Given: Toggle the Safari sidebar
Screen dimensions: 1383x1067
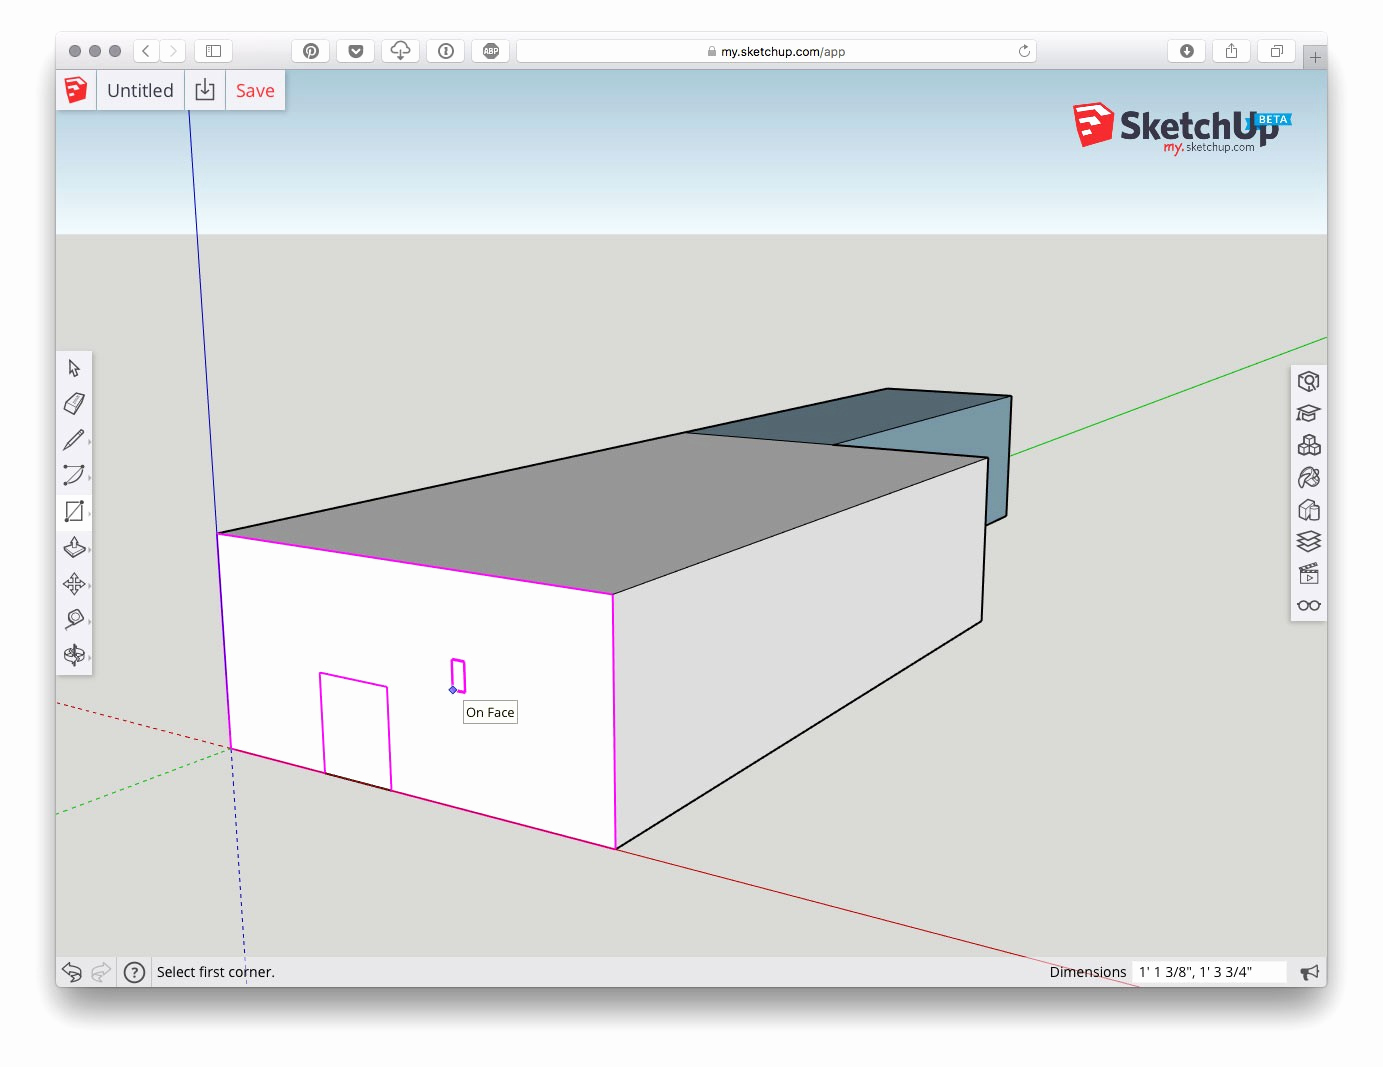Looking at the screenshot, I should (x=213, y=51).
